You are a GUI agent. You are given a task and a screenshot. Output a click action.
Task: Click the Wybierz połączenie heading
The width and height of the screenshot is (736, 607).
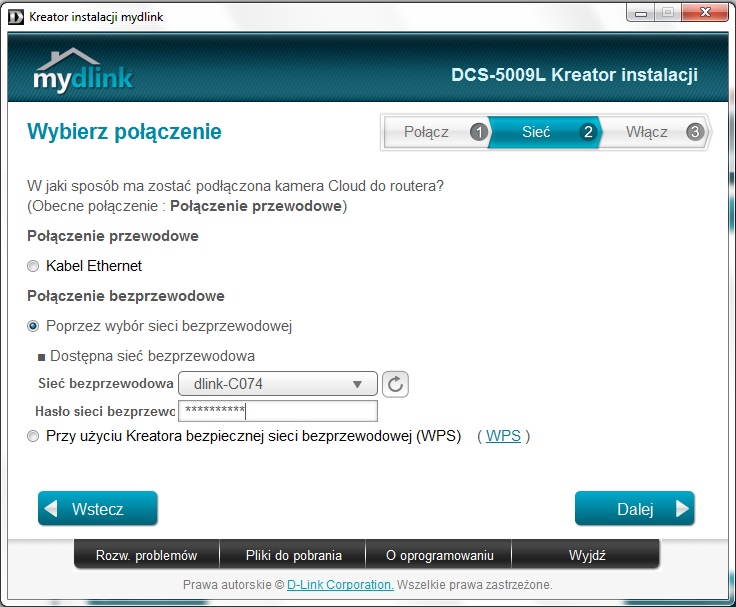click(x=124, y=131)
